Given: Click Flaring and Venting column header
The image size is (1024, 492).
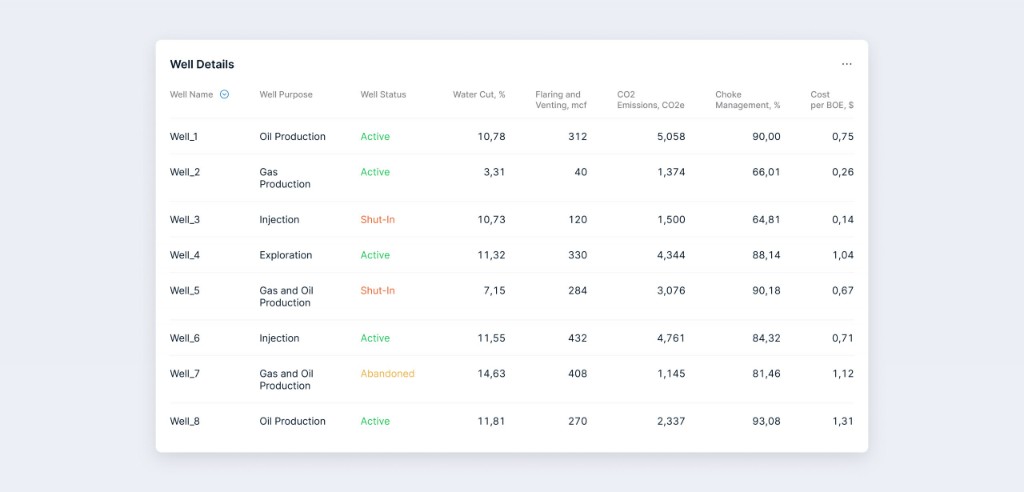Looking at the screenshot, I should coord(558,100).
